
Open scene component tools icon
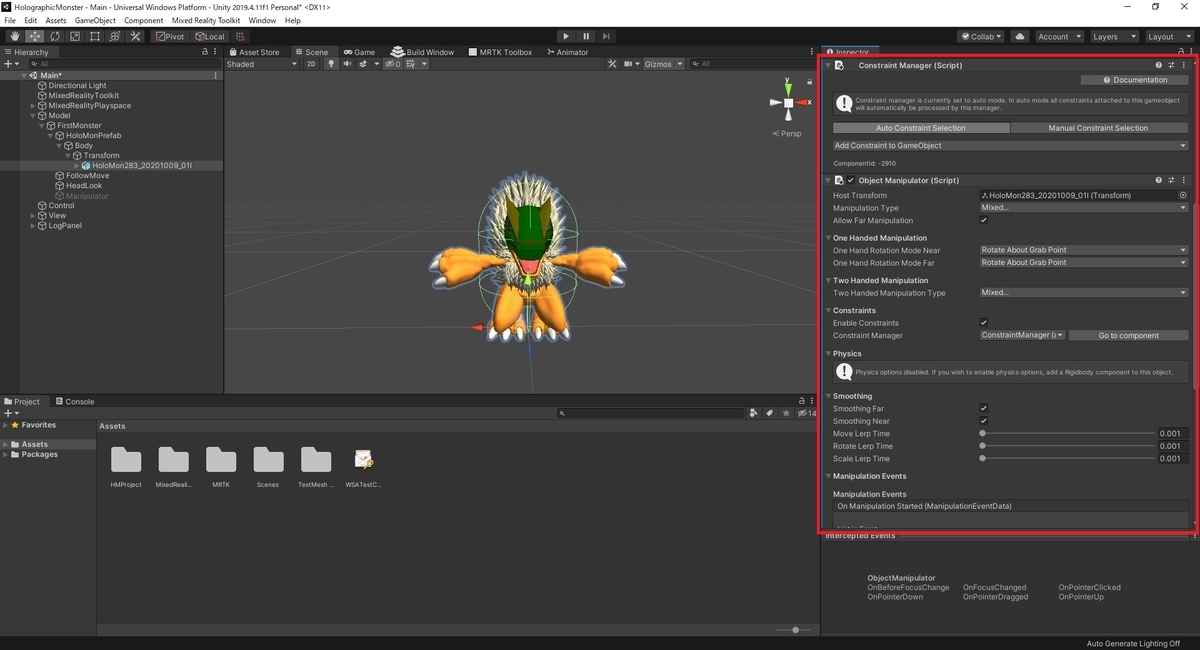coord(613,64)
